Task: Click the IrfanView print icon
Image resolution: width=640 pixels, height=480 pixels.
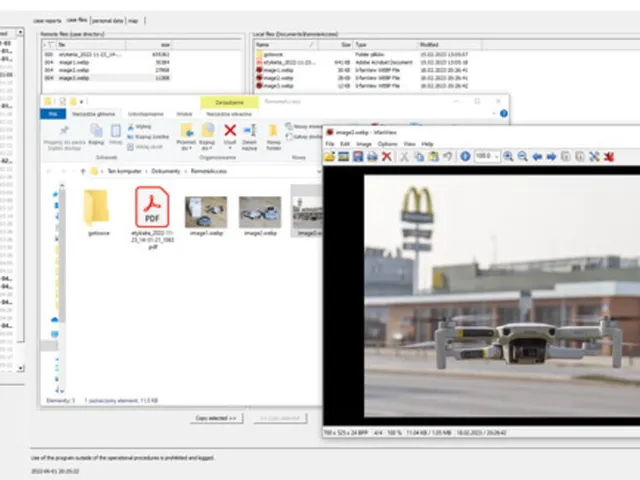Action: click(x=372, y=157)
